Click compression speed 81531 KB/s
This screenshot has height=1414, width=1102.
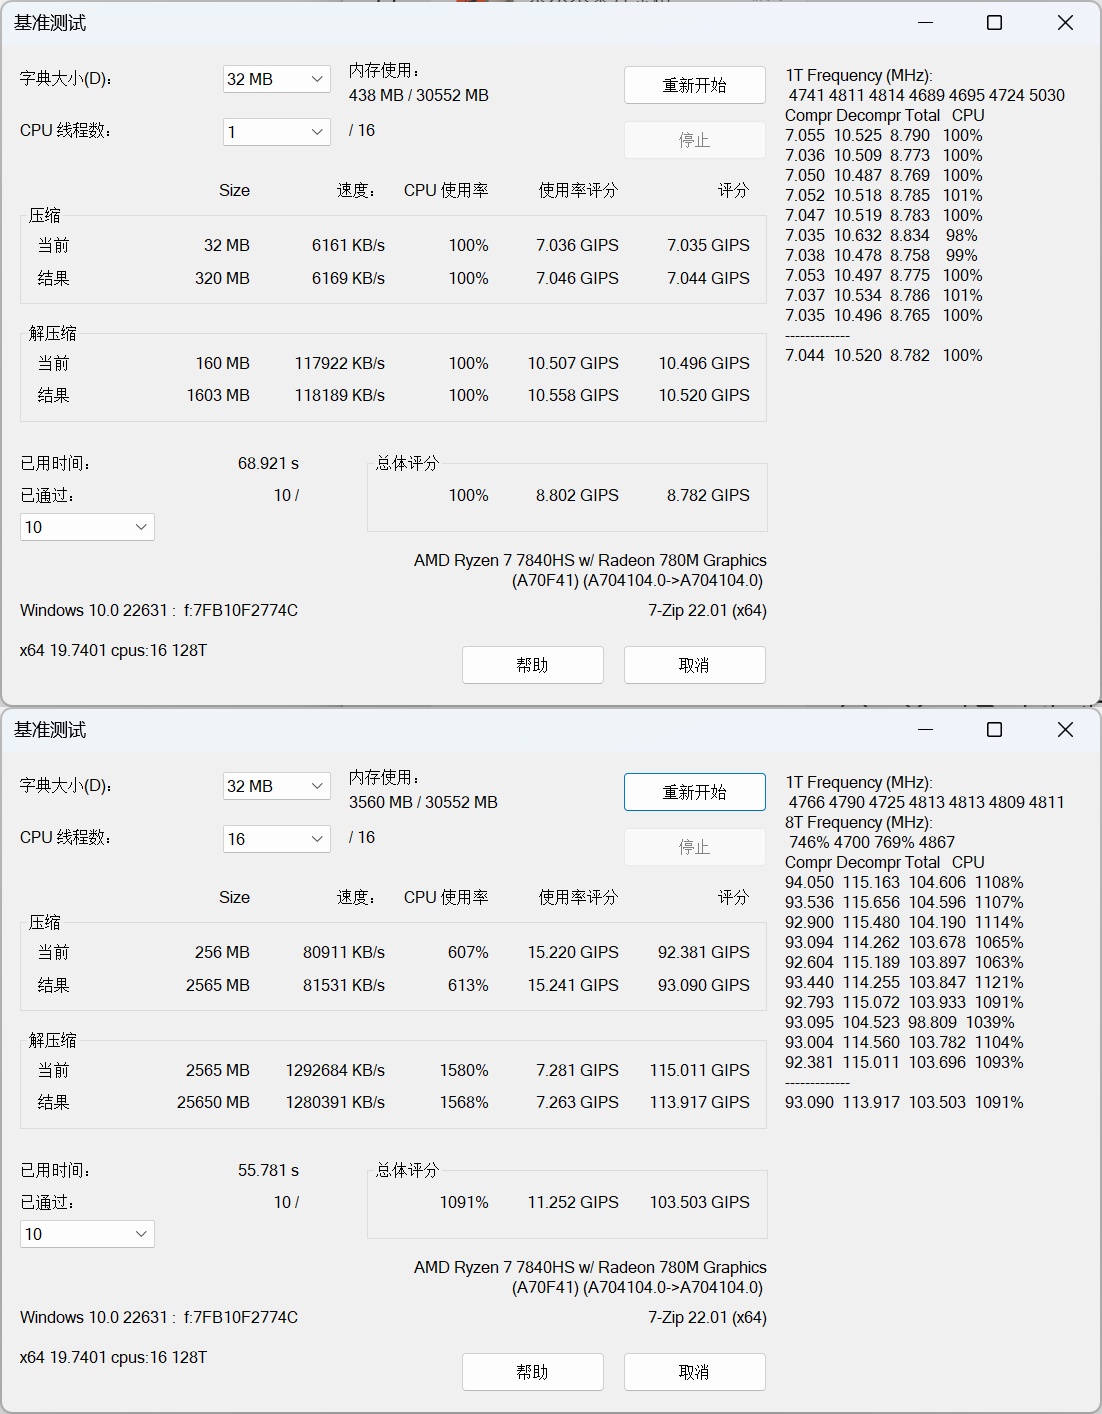[344, 985]
